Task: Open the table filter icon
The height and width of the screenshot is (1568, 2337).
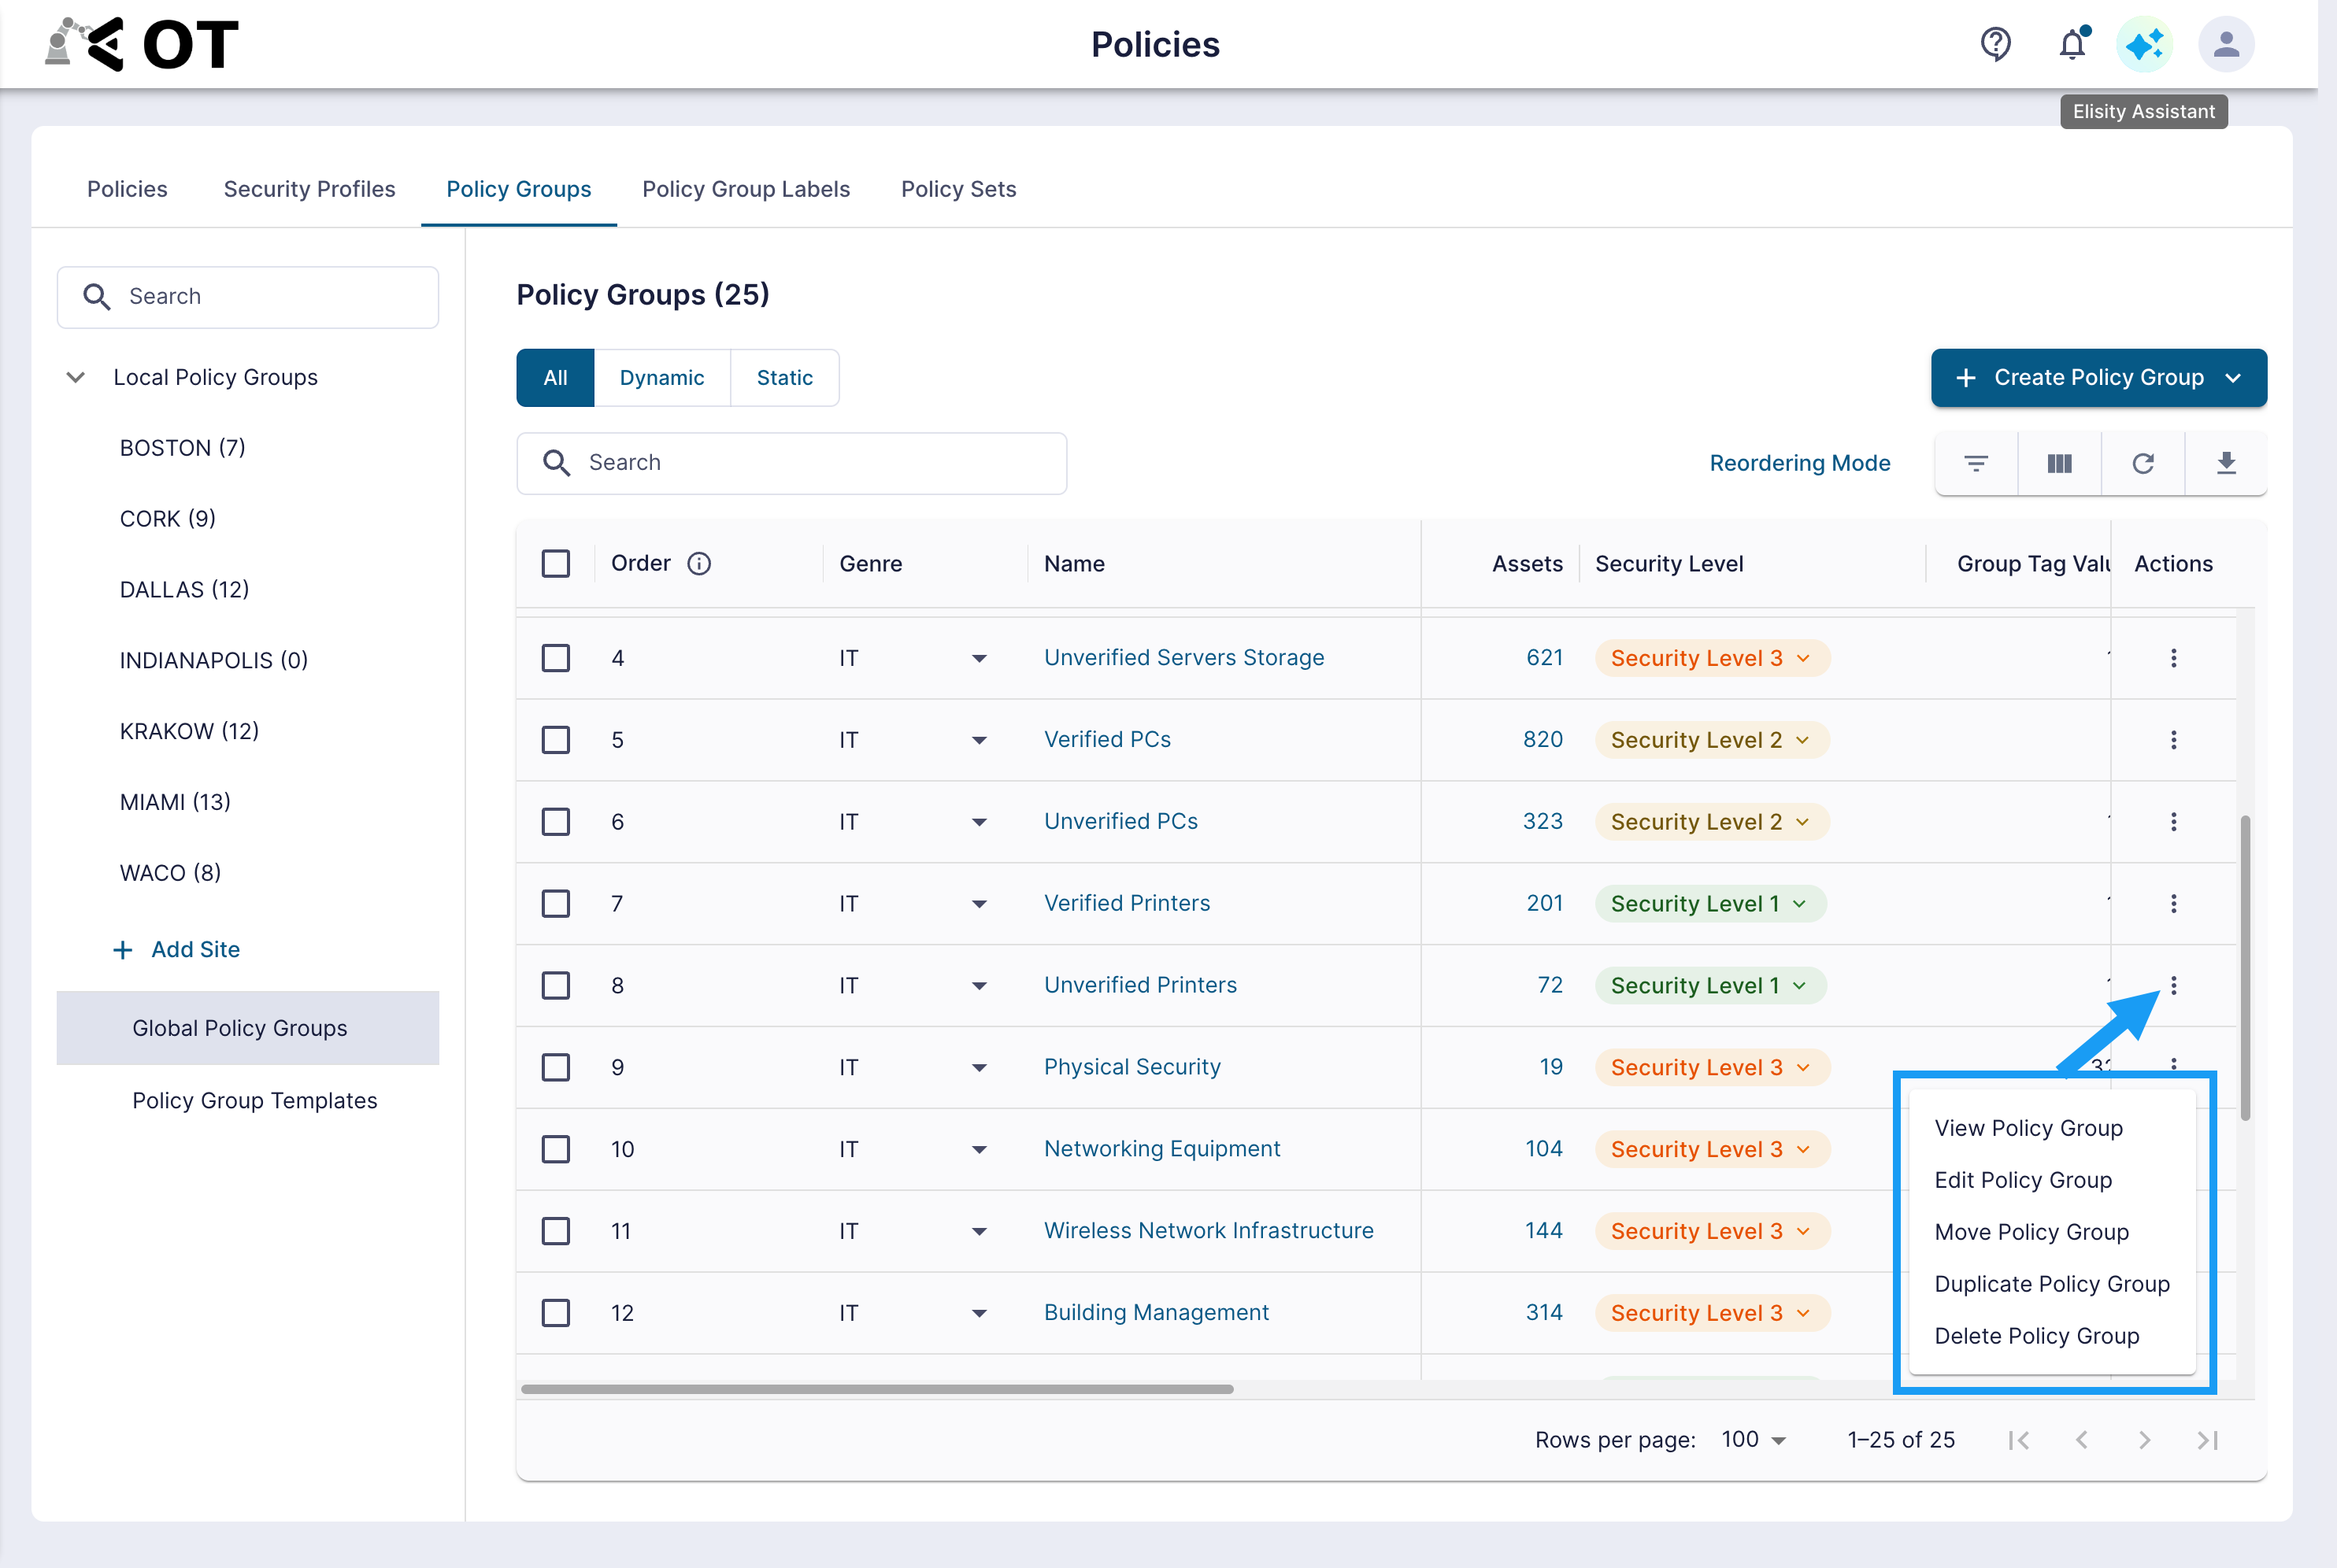Action: tap(1976, 463)
